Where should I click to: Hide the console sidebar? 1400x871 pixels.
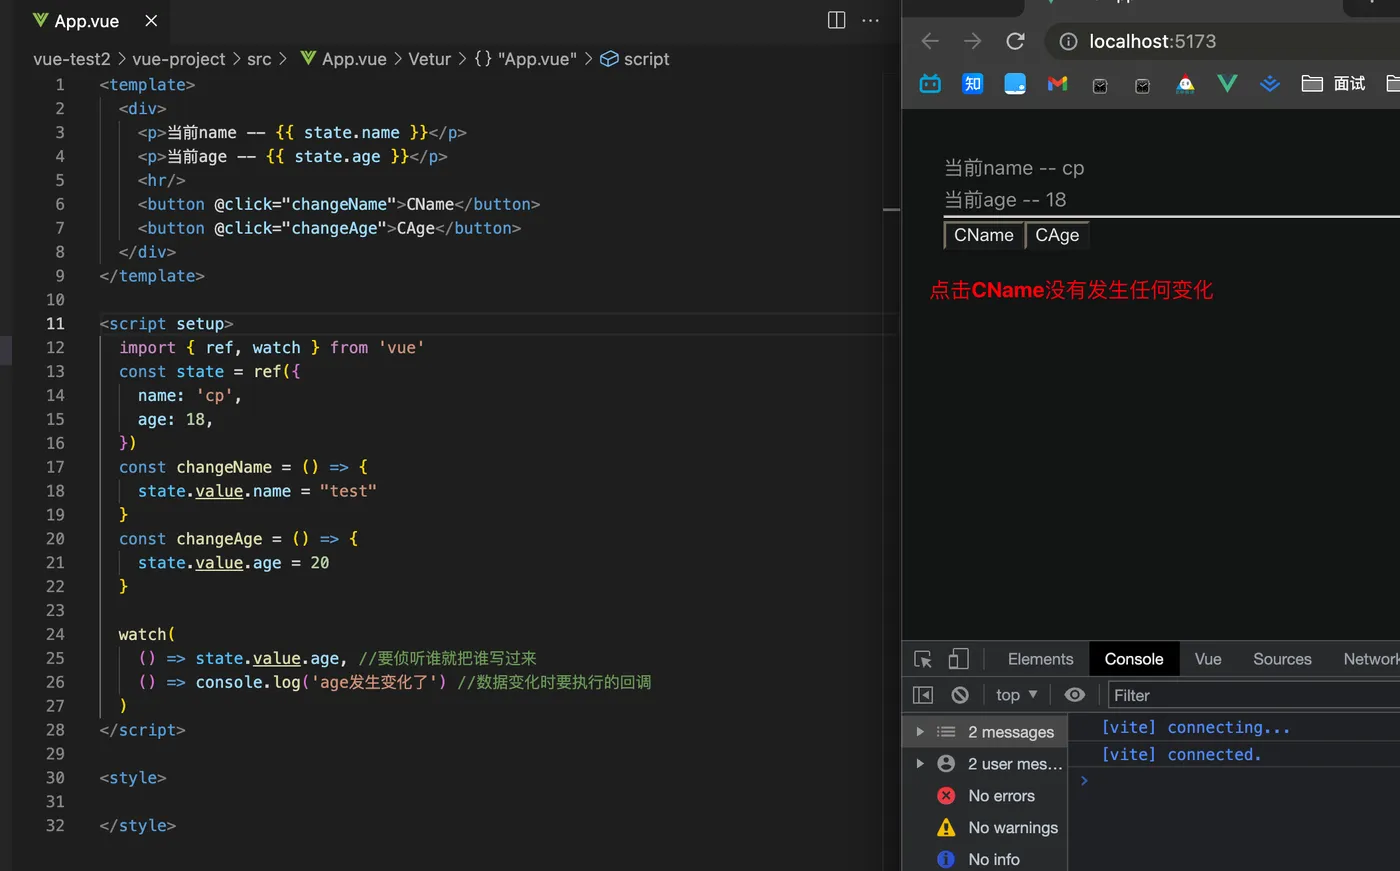pyautogui.click(x=923, y=695)
